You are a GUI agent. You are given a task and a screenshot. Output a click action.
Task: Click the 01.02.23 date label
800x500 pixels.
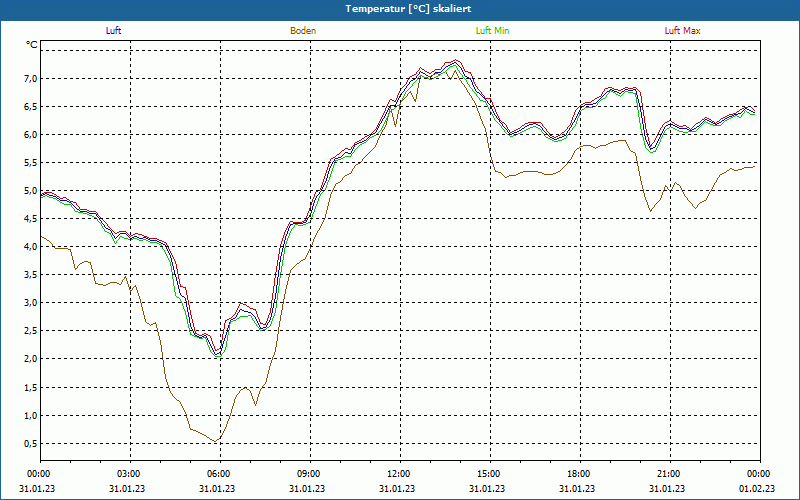point(757,488)
